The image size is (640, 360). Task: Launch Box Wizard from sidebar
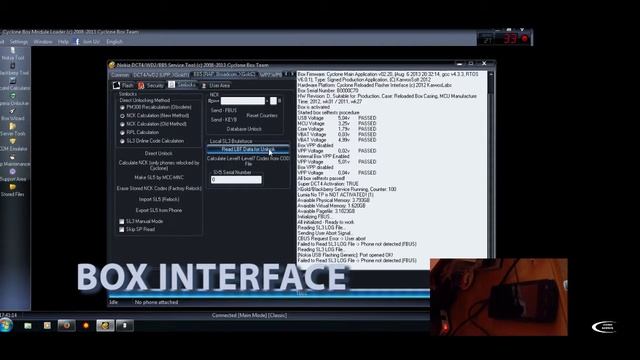(x=13, y=114)
